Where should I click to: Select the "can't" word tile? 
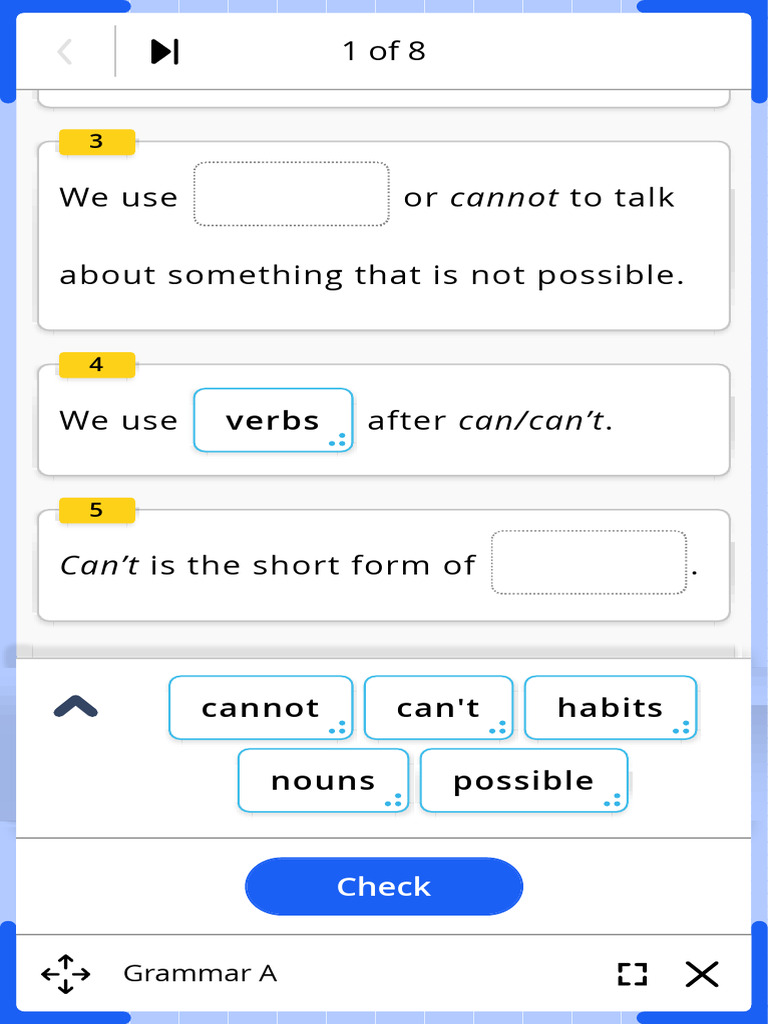[438, 708]
